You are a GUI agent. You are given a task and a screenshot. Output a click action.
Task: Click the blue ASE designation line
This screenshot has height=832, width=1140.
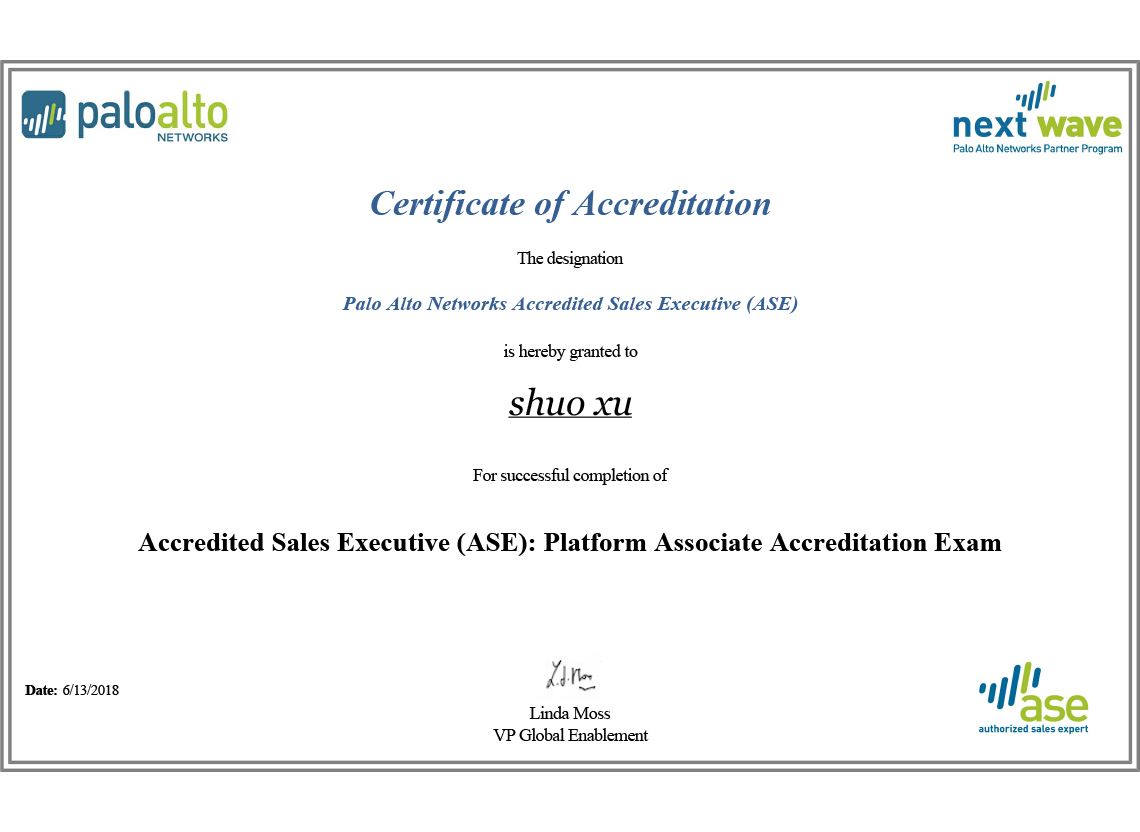570,304
